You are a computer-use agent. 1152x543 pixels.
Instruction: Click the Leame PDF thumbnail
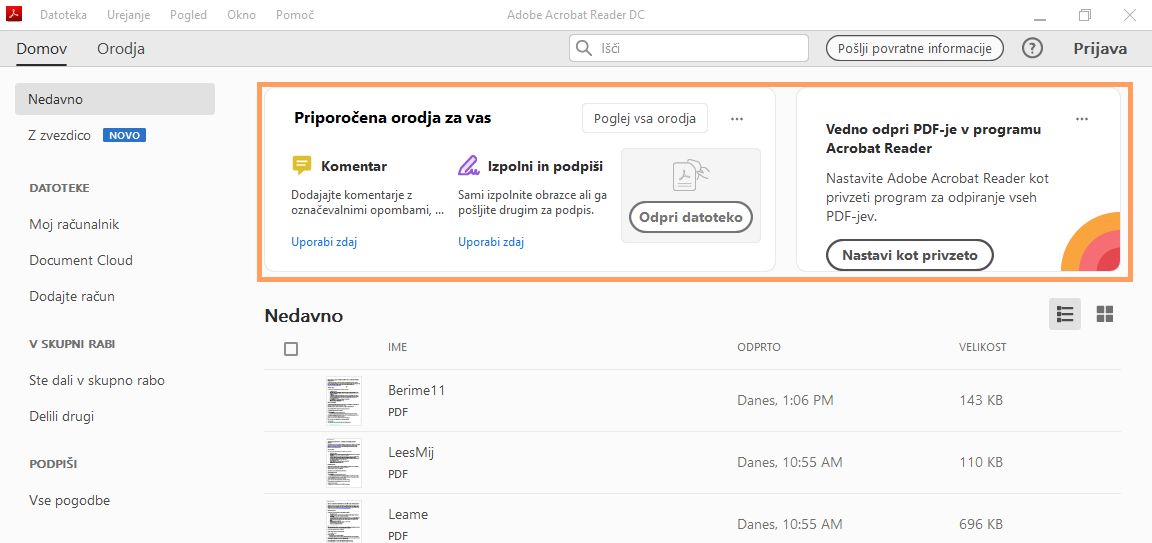[x=344, y=522]
